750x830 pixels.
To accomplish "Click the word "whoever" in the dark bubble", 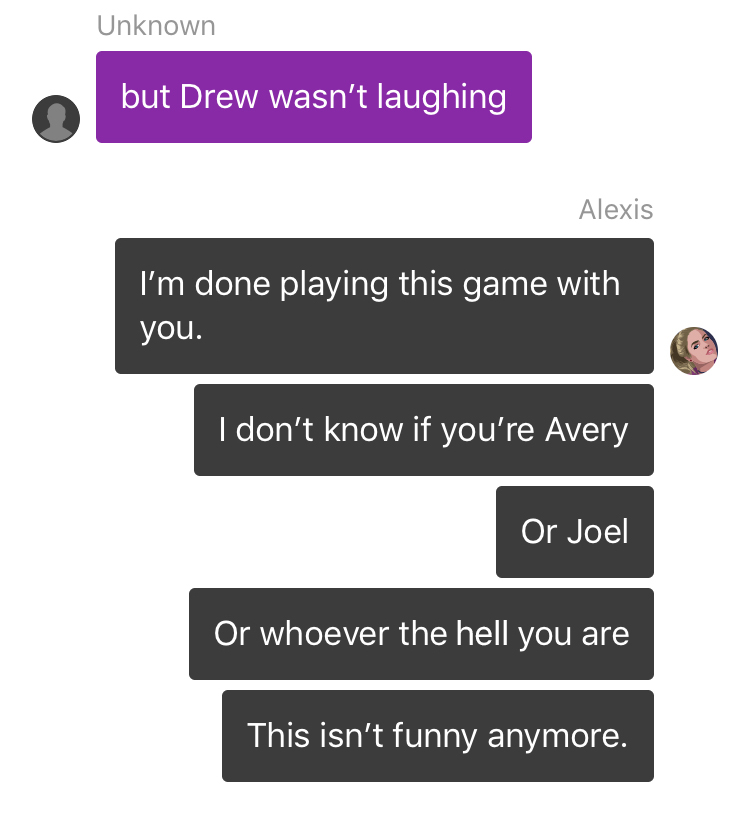I will pyautogui.click(x=325, y=634).
